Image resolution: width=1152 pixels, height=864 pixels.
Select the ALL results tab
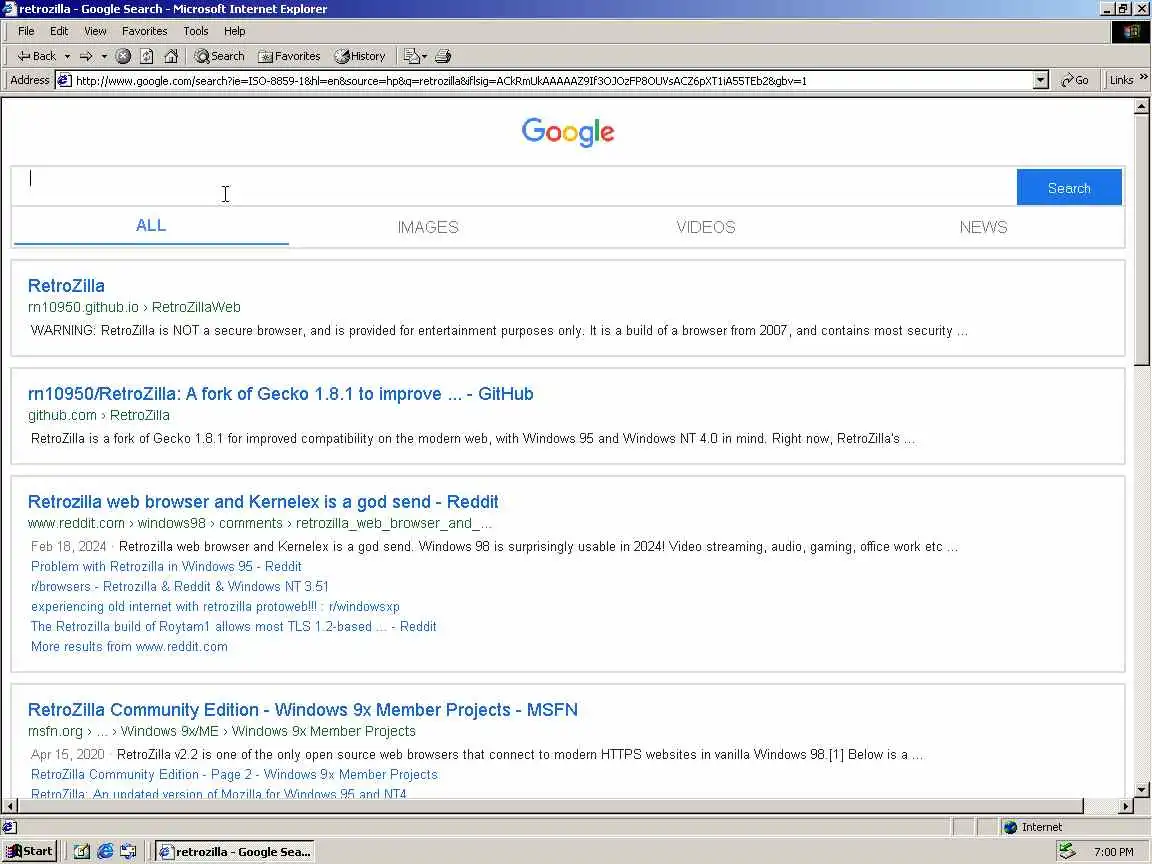[151, 226]
